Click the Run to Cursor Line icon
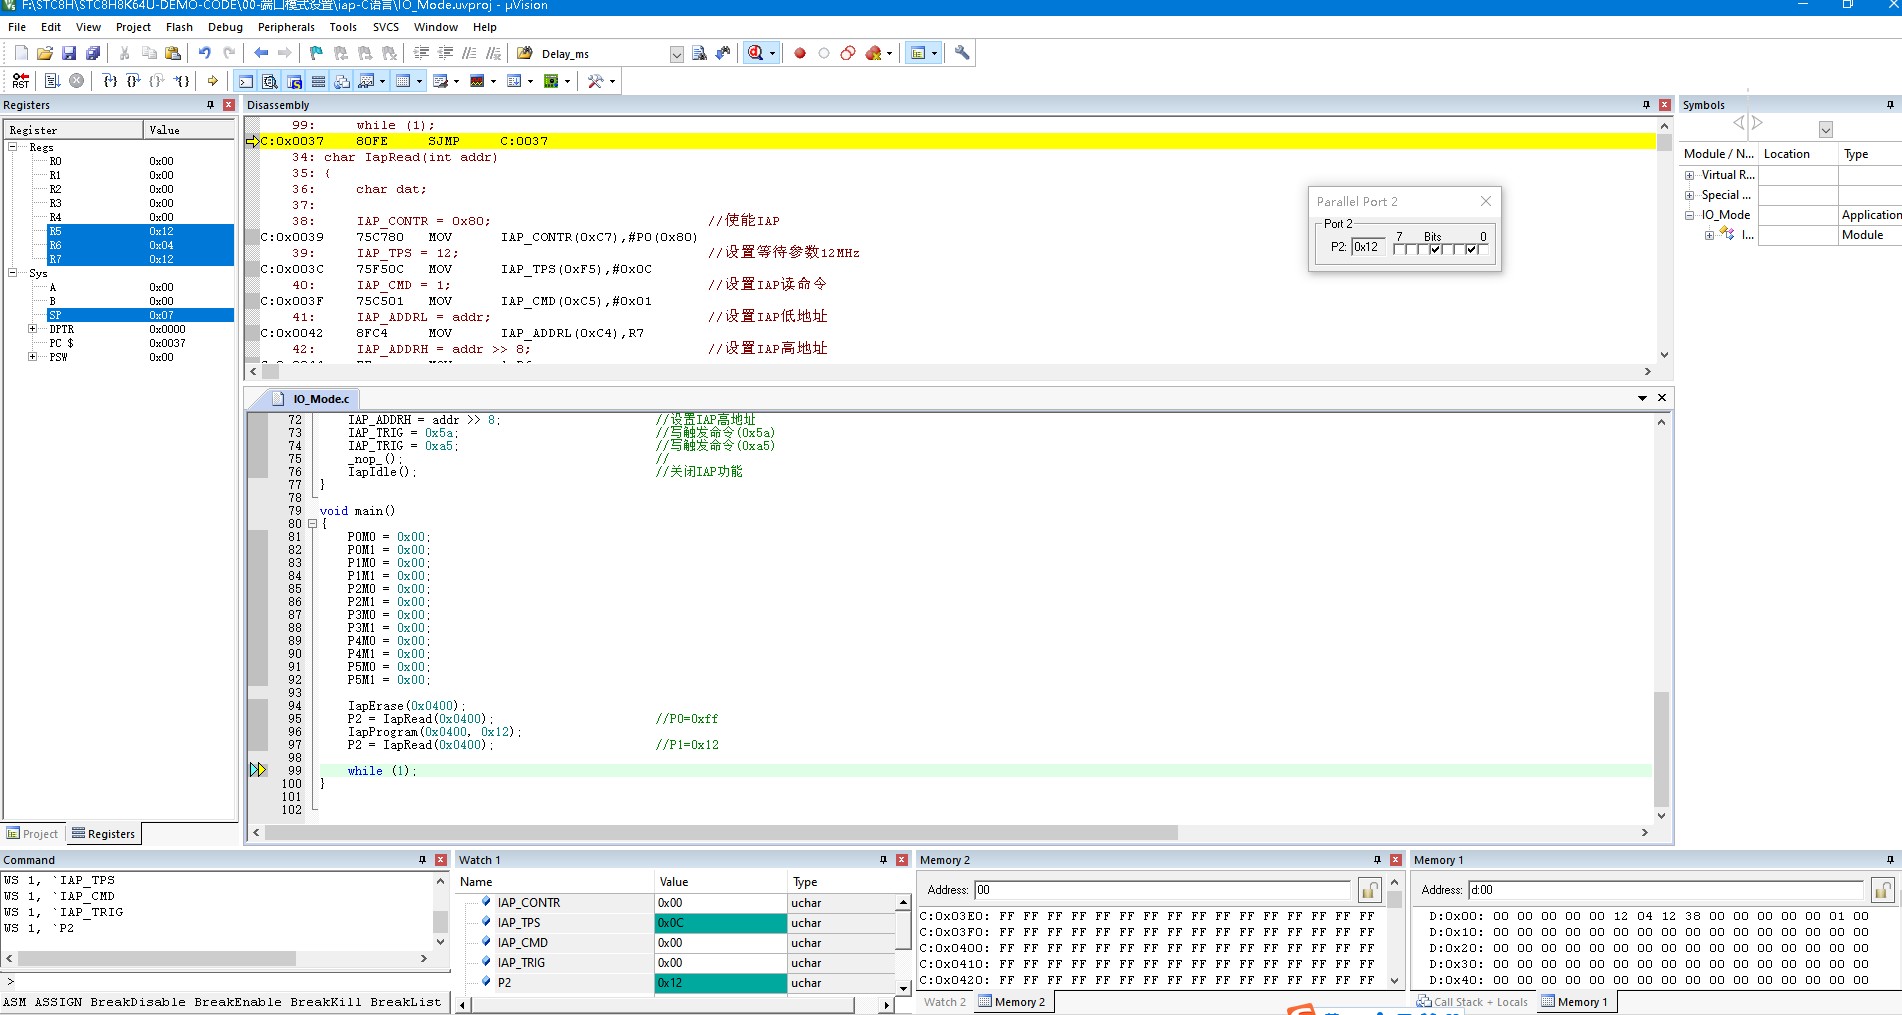This screenshot has width=1902, height=1015. [x=181, y=81]
